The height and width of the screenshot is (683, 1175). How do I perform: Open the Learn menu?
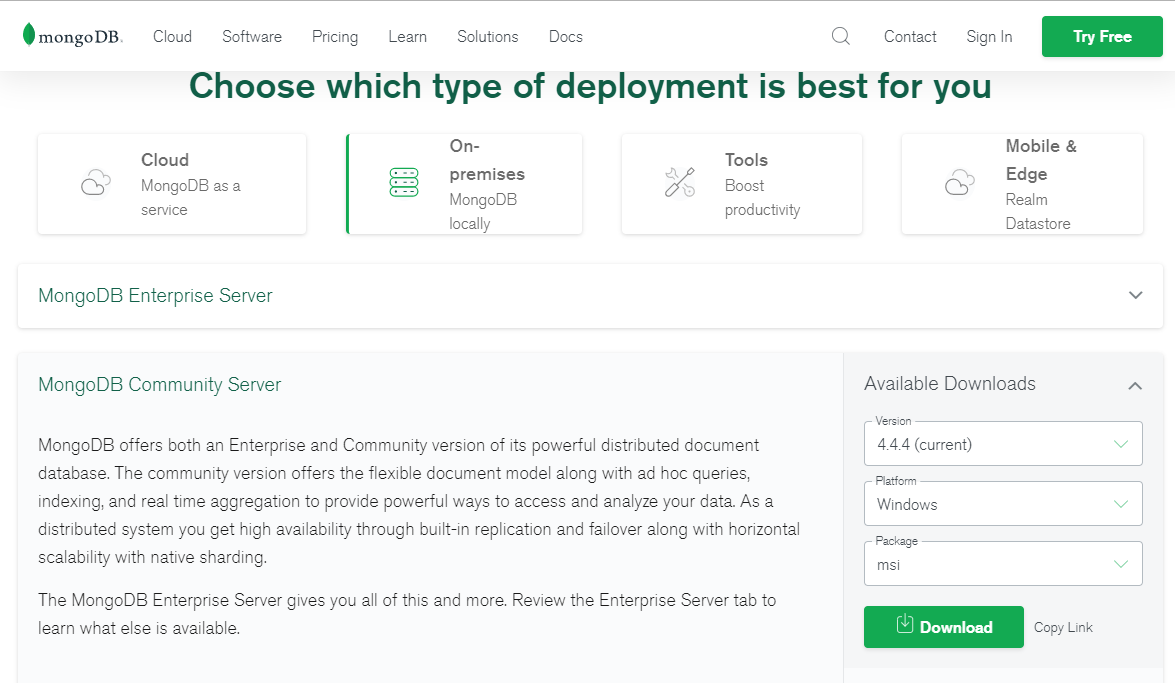[x=408, y=37]
